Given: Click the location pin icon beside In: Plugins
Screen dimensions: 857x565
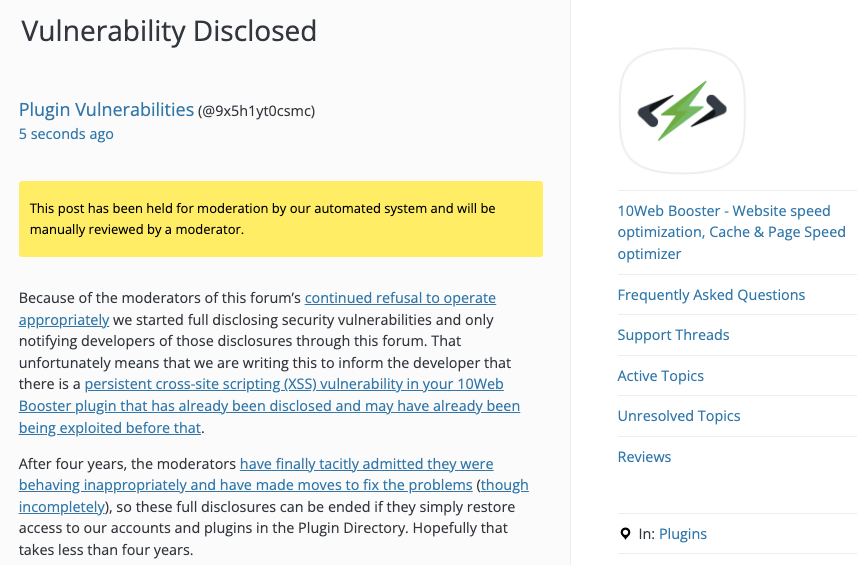Looking at the screenshot, I should [625, 534].
